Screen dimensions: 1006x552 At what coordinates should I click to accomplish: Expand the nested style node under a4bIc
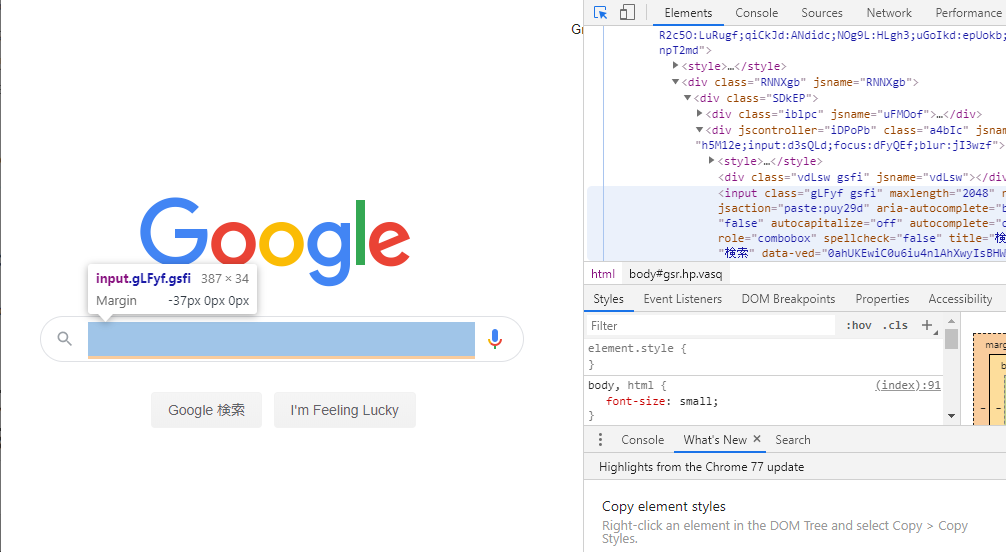[x=712, y=161]
